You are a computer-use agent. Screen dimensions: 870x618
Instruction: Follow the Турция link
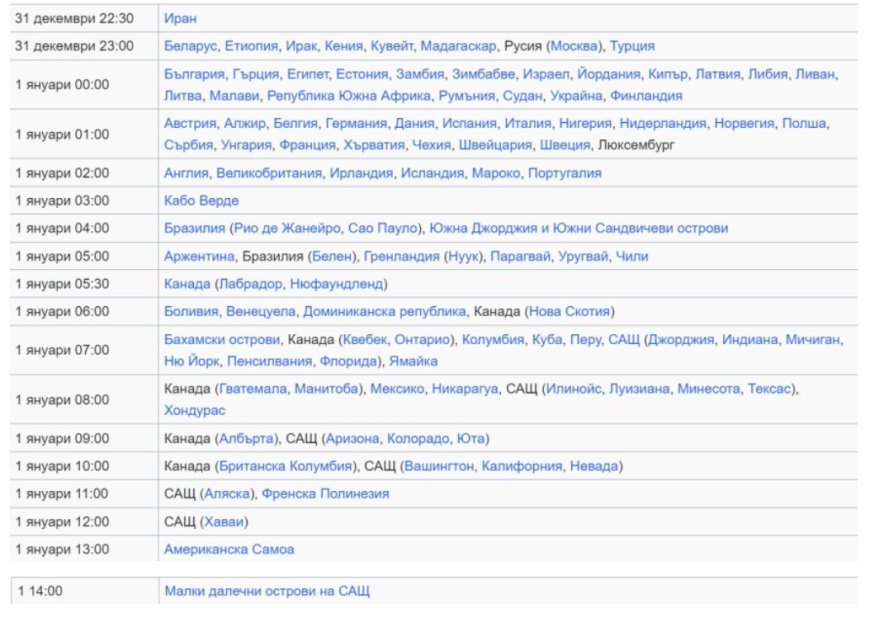click(x=632, y=46)
